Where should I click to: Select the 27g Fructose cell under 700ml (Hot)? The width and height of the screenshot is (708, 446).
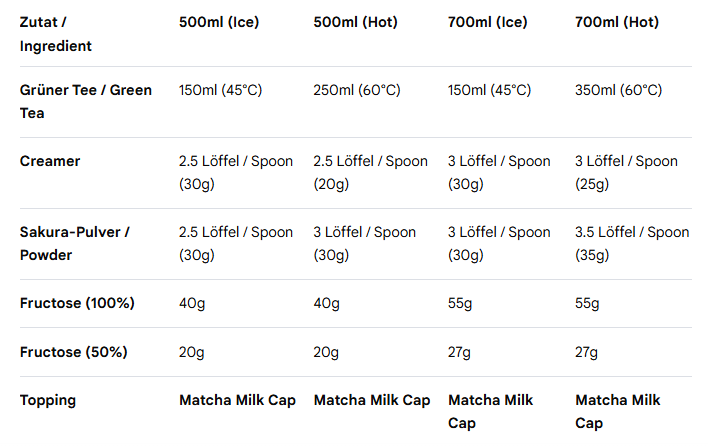click(x=587, y=352)
